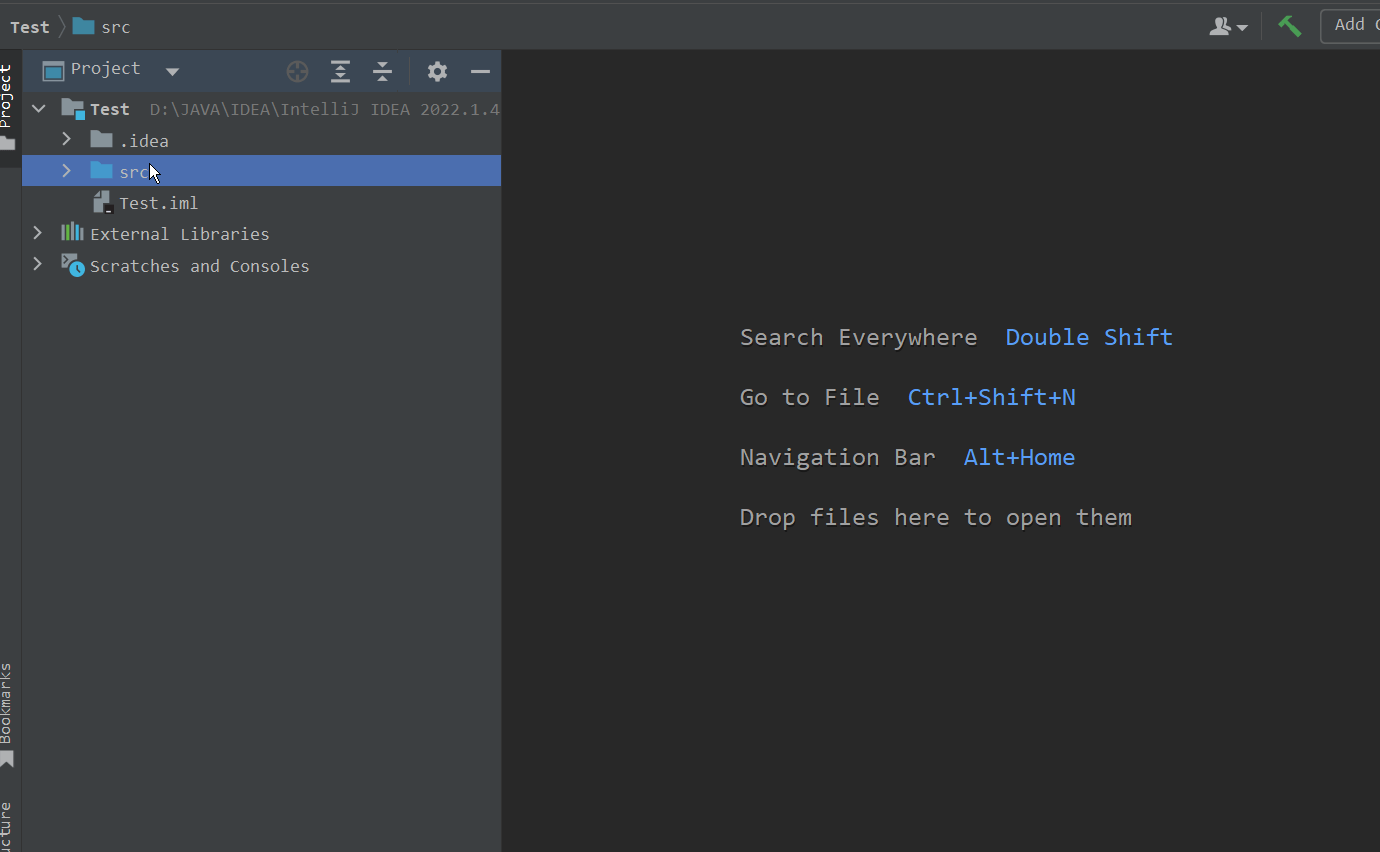1380x852 pixels.
Task: Select the src folder row
Action: [x=262, y=171]
